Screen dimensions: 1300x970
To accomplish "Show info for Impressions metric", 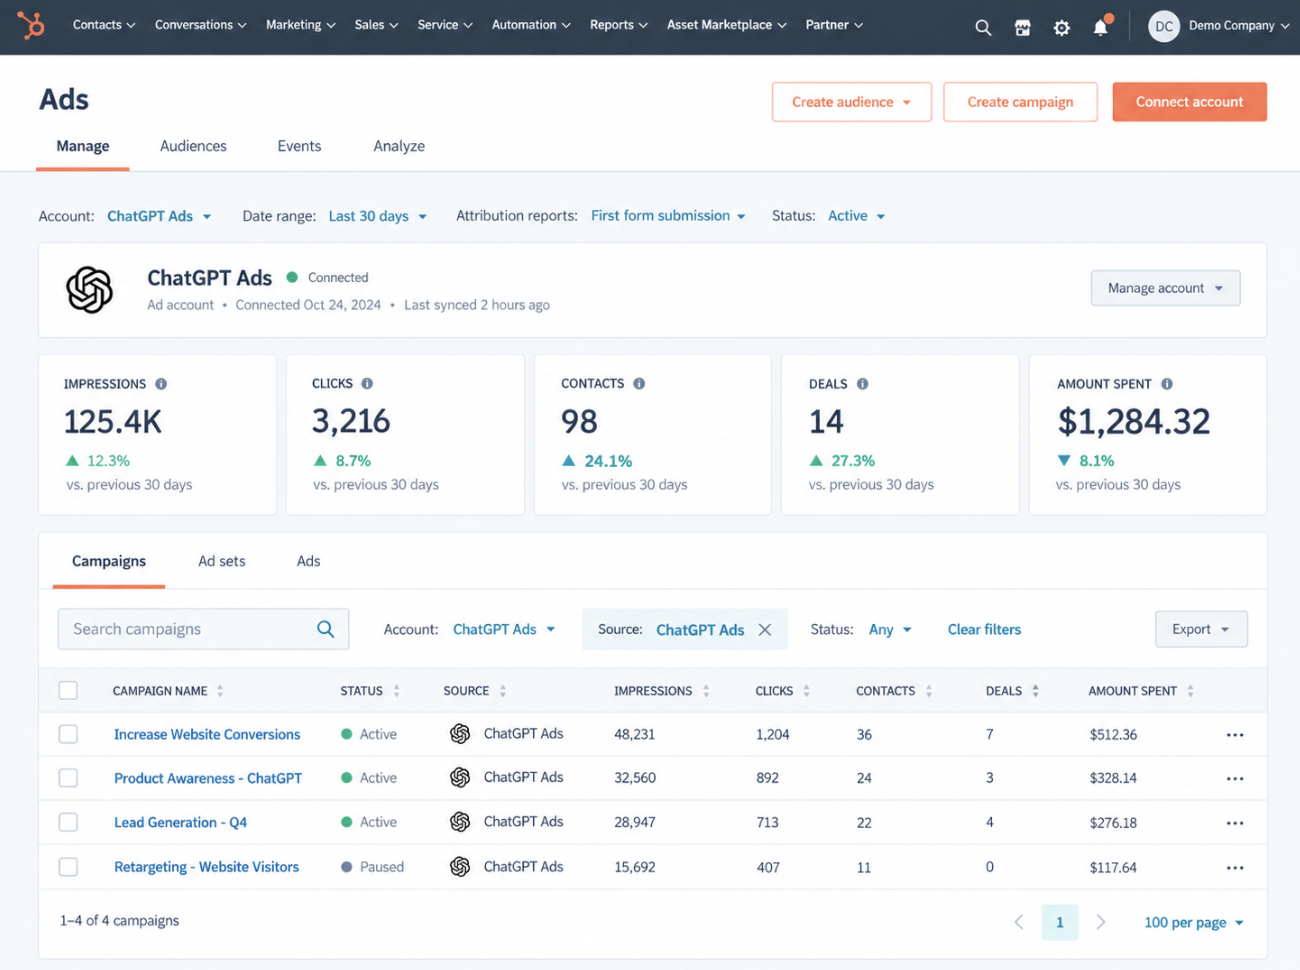I will tap(161, 384).
